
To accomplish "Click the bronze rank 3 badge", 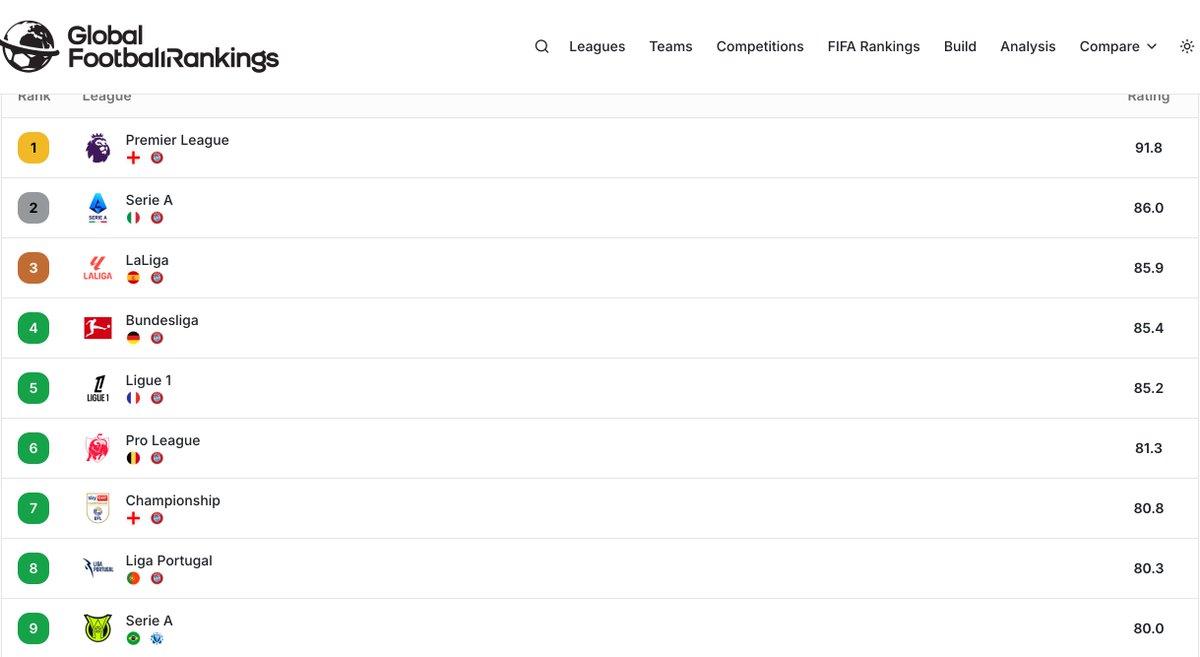I will click(33, 268).
